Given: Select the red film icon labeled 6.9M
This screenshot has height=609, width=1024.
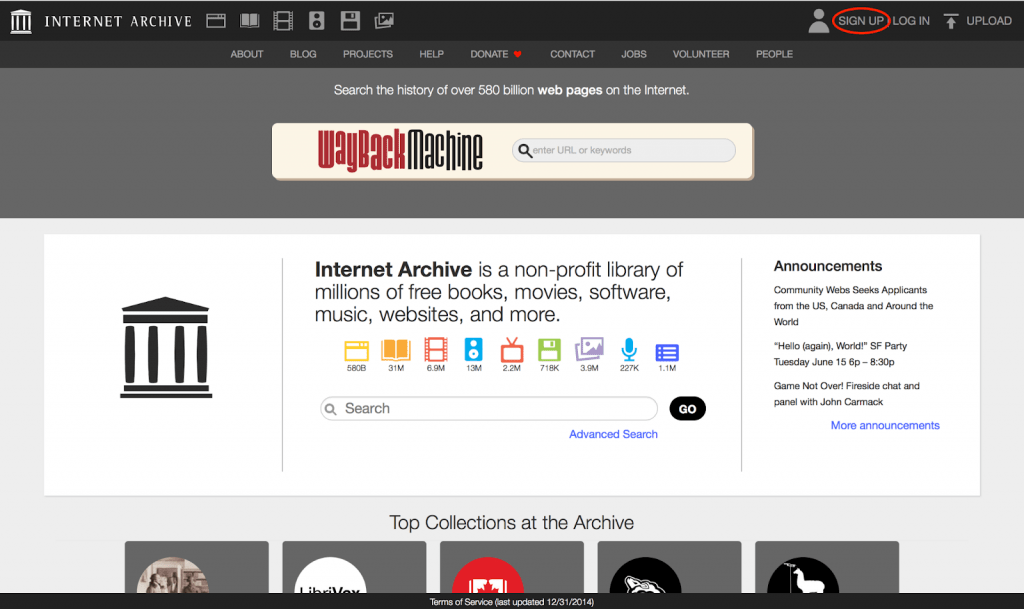Looking at the screenshot, I should 436,349.
